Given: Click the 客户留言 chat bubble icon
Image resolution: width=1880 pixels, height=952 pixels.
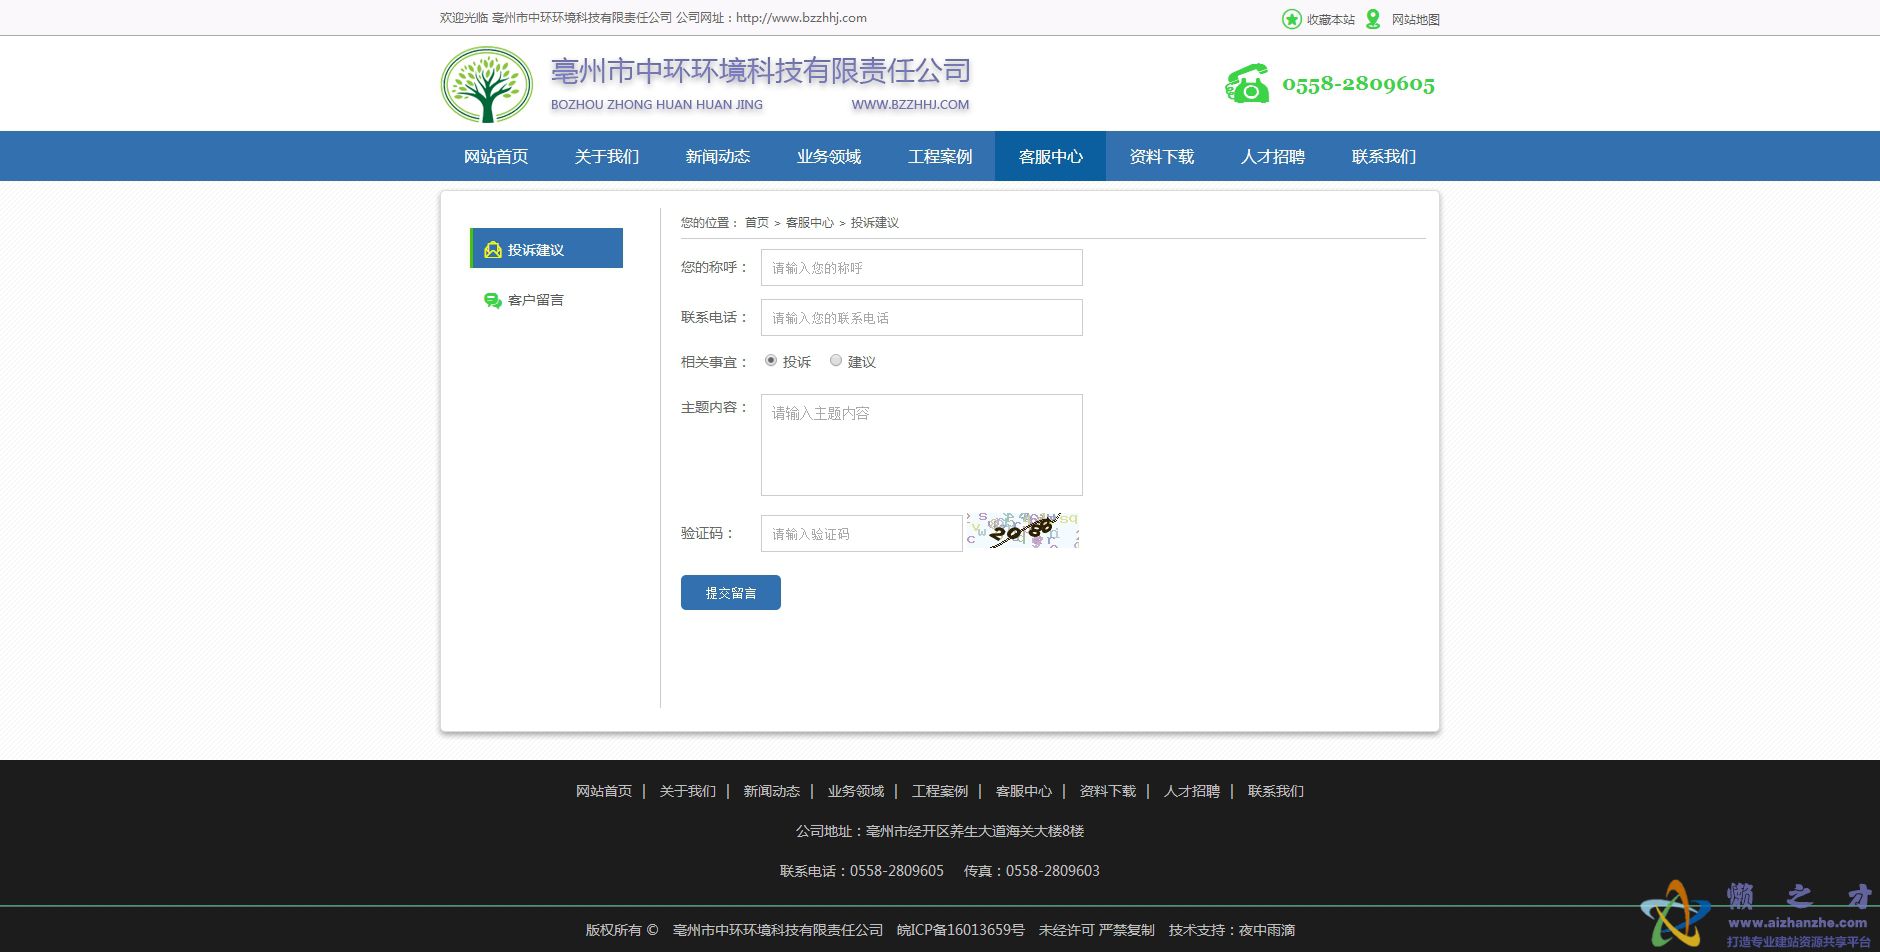Looking at the screenshot, I should tap(492, 300).
